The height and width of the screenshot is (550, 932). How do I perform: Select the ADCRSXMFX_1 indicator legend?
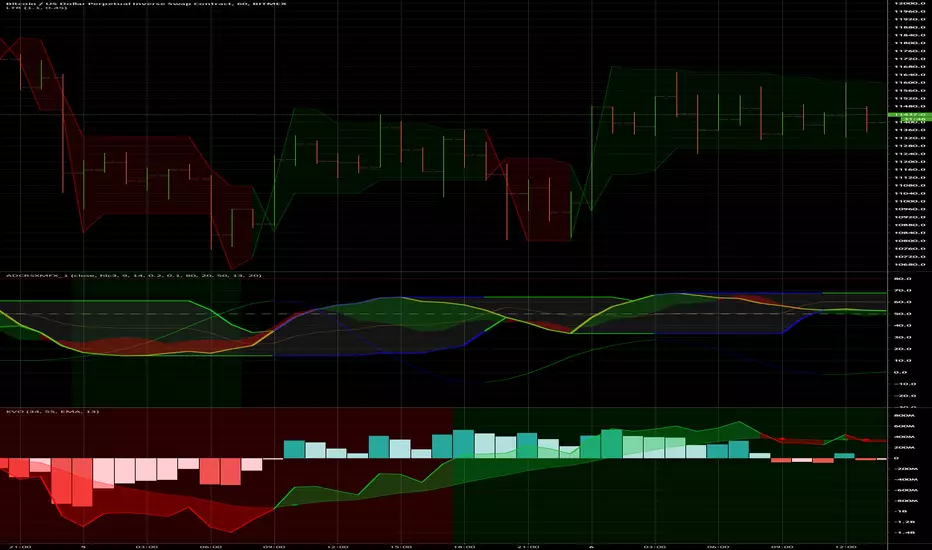coord(133,275)
